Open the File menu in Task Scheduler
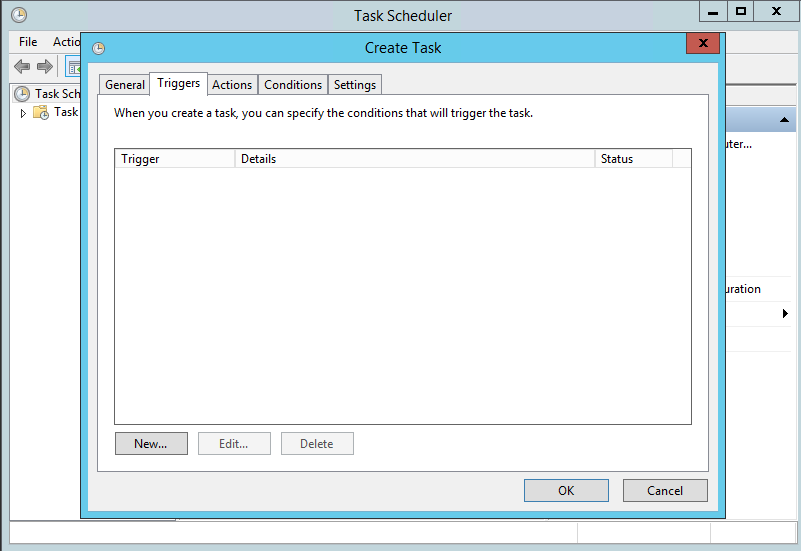The height and width of the screenshot is (551, 801). point(28,42)
